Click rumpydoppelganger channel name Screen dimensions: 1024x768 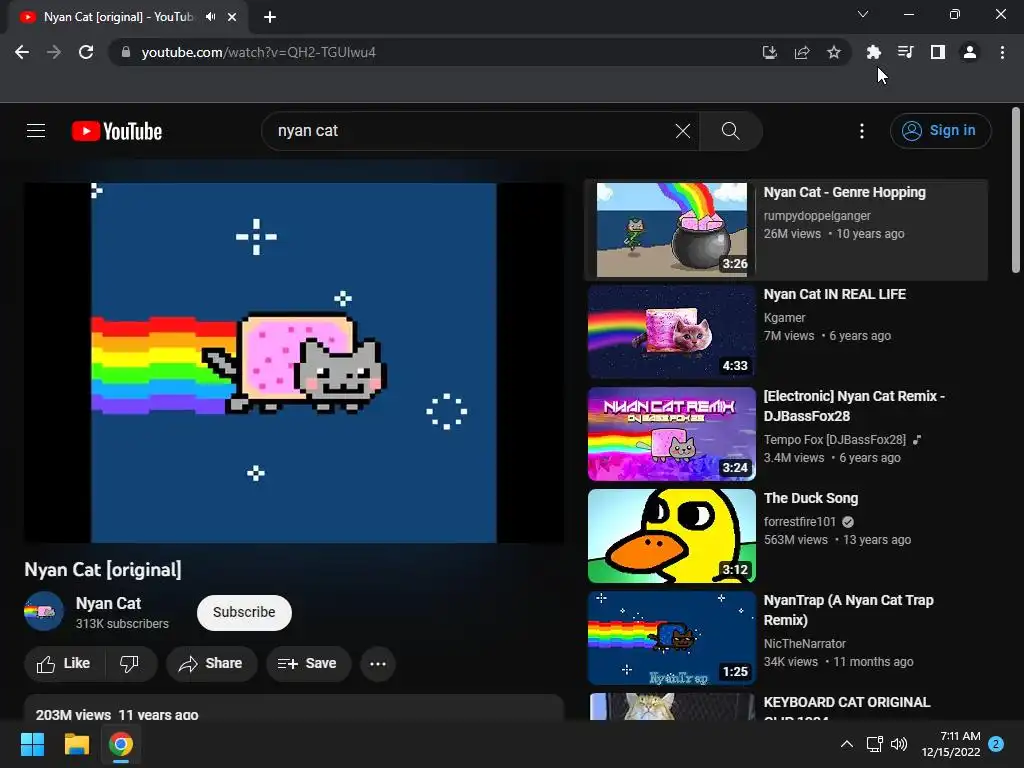click(x=817, y=216)
